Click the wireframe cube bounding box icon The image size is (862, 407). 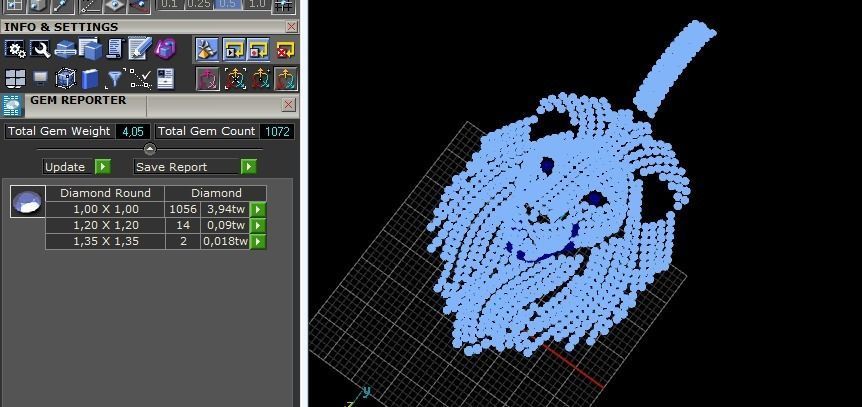pos(65,79)
